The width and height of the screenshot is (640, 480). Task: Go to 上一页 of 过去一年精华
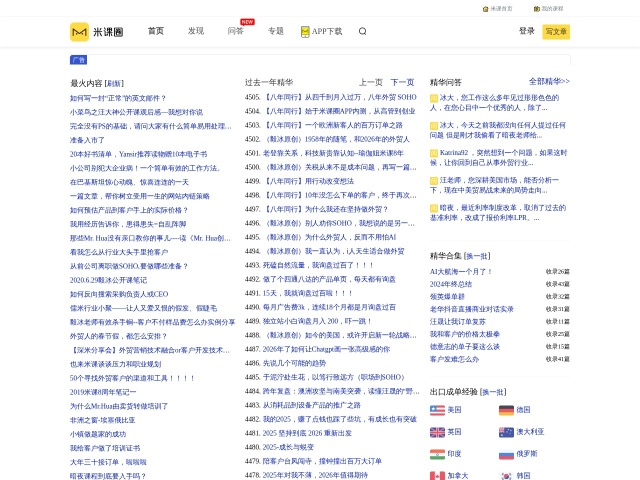tap(371, 82)
